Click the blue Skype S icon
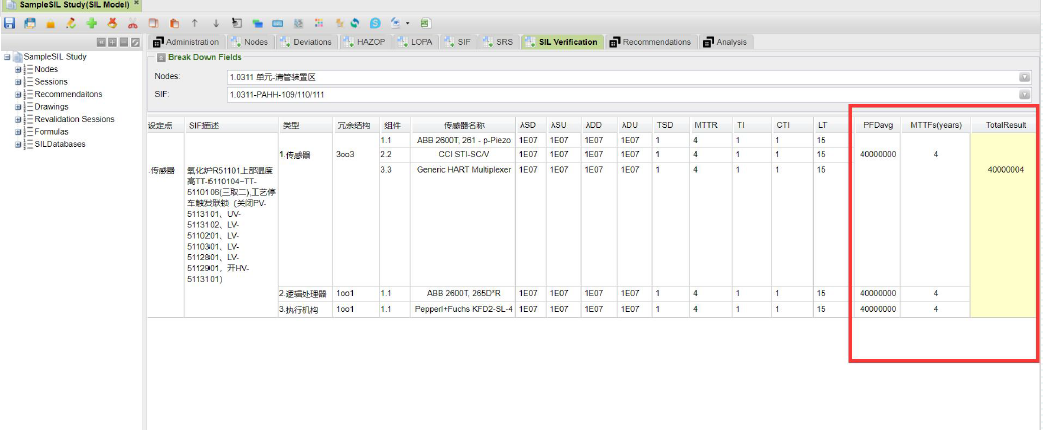This screenshot has width=1043, height=430. (374, 22)
